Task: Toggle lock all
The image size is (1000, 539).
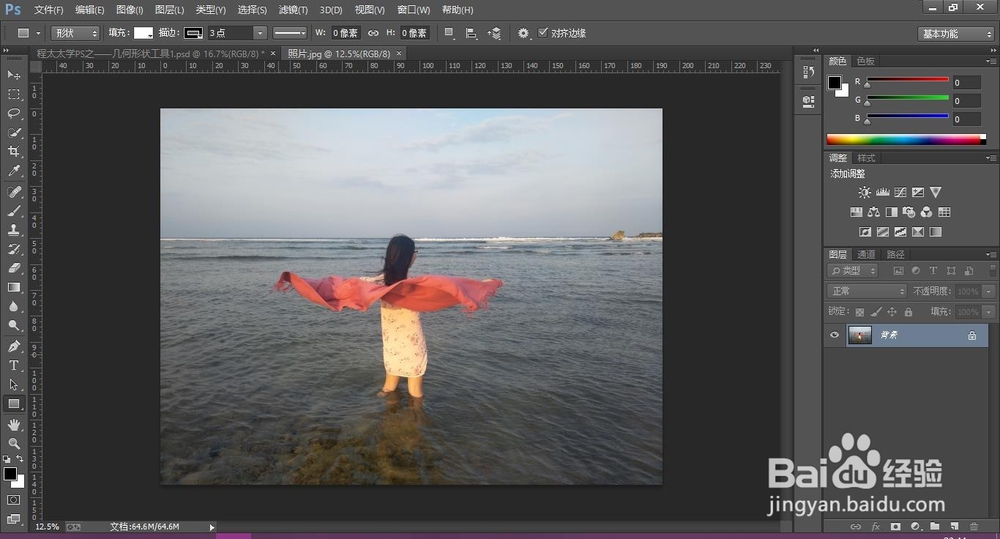Action: tap(908, 312)
